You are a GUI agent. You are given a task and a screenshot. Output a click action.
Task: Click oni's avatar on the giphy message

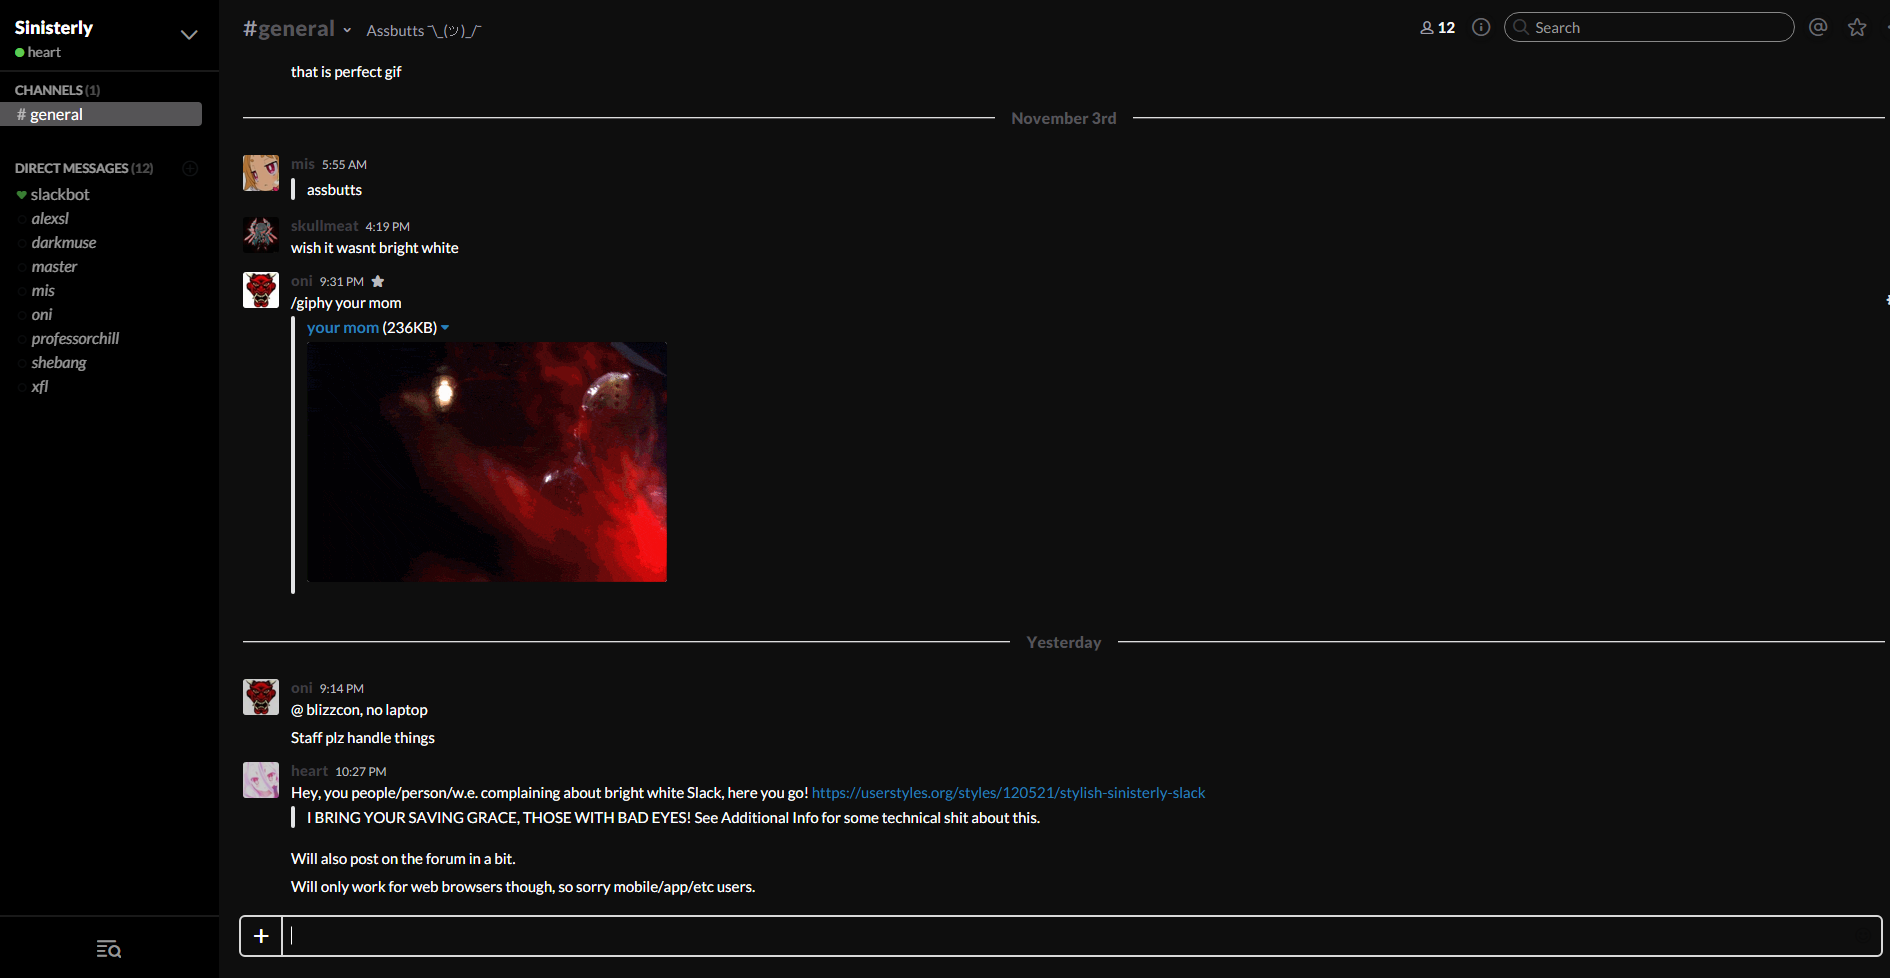pos(261,290)
